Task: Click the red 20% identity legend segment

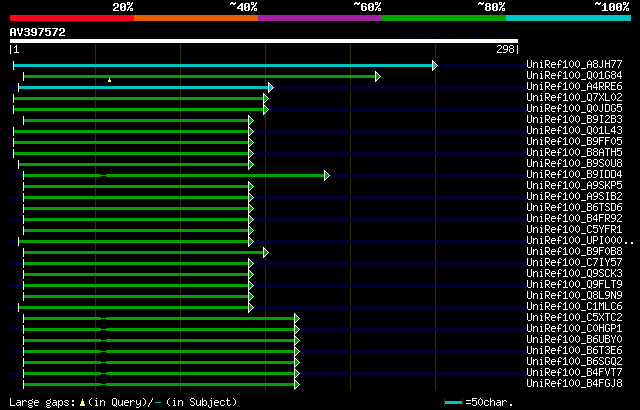Action: pos(72,18)
